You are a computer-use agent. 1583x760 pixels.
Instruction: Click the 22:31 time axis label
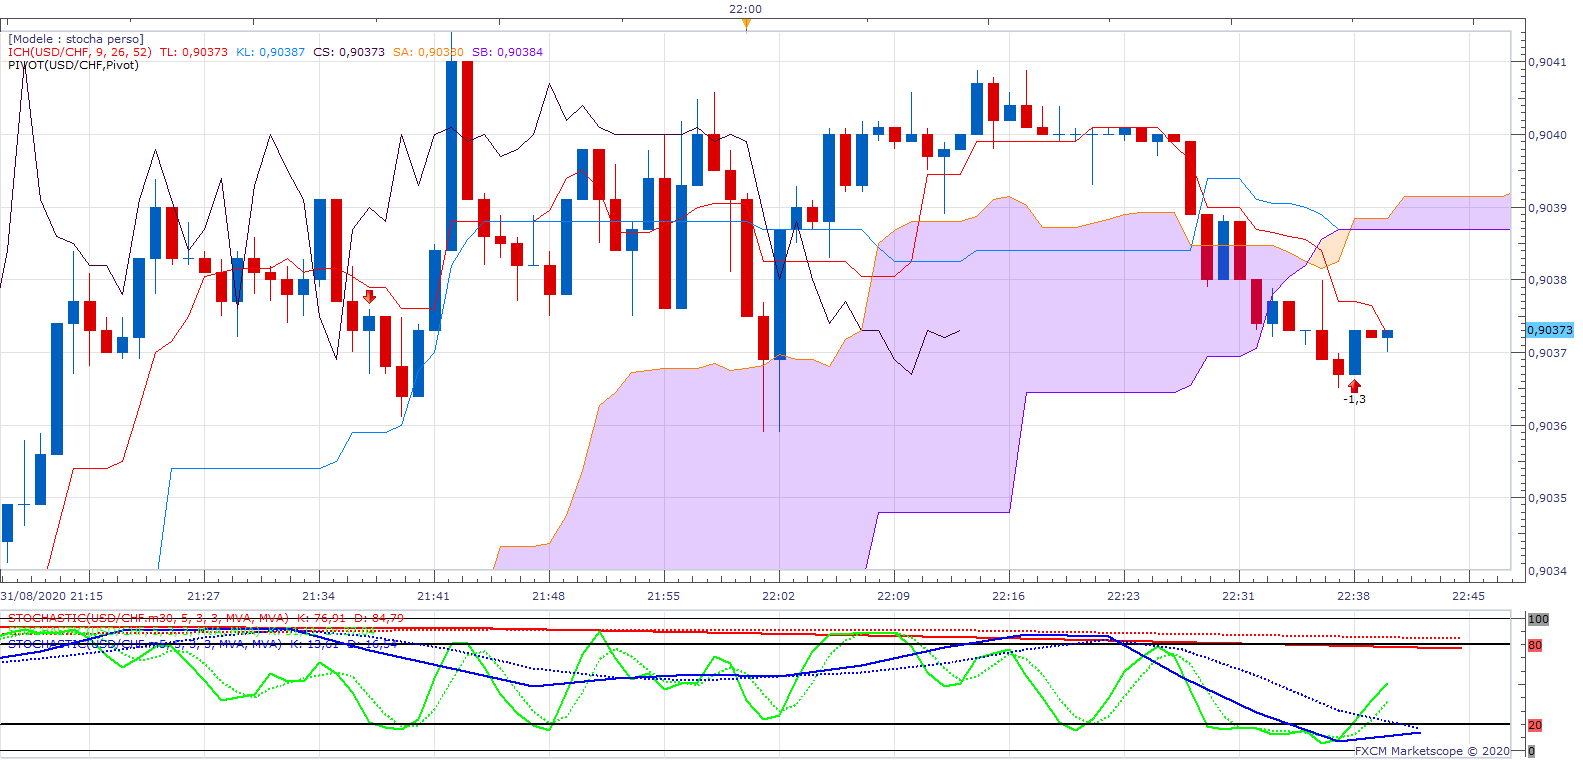coord(1238,596)
